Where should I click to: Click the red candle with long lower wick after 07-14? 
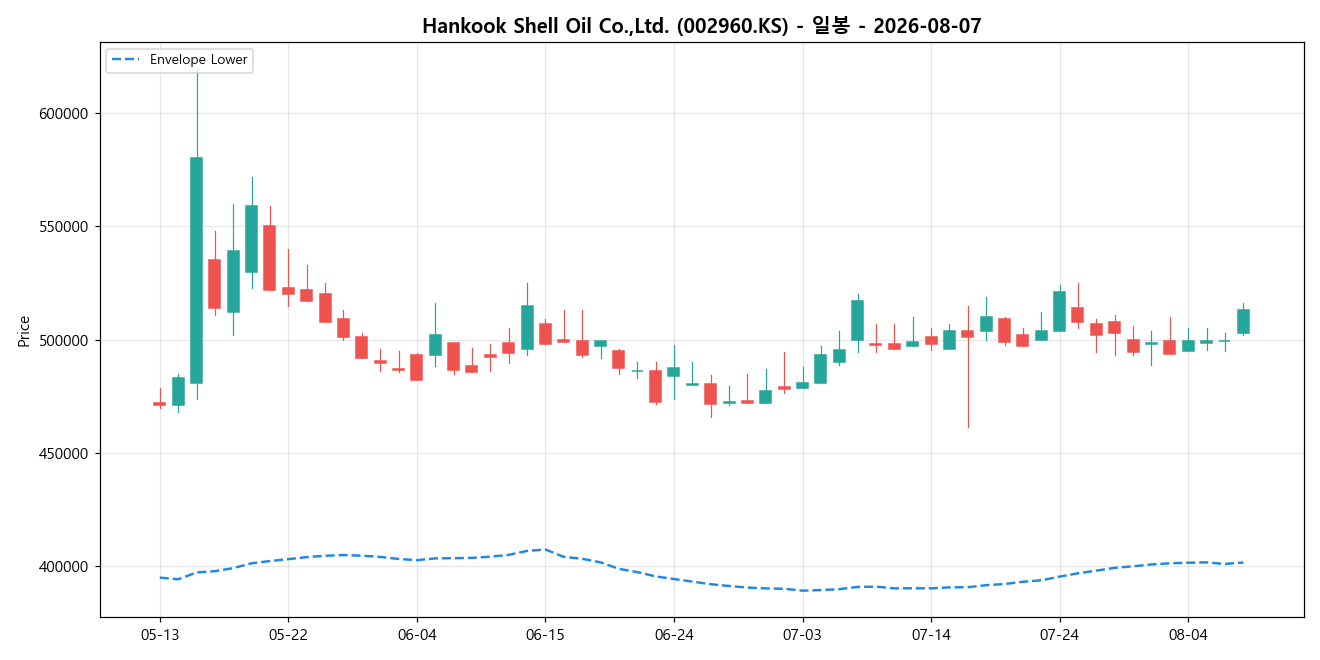pos(967,334)
